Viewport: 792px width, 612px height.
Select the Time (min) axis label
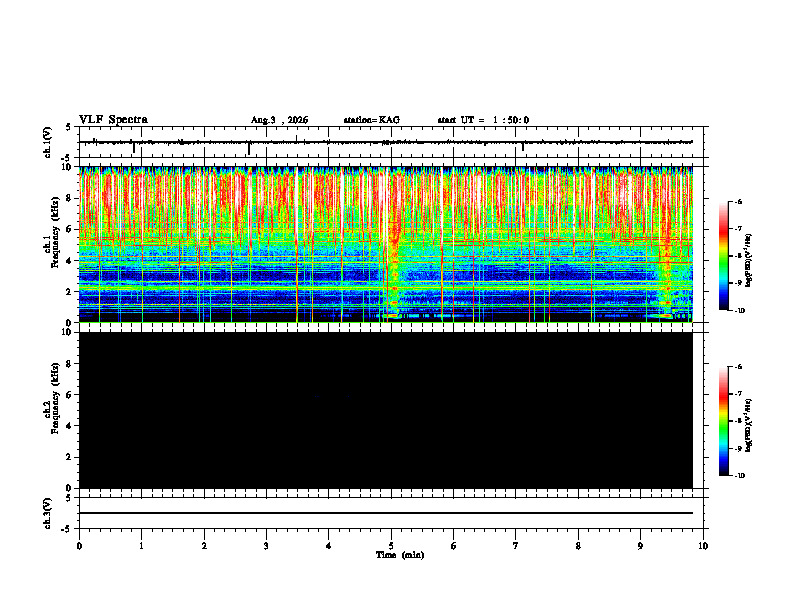click(400, 555)
